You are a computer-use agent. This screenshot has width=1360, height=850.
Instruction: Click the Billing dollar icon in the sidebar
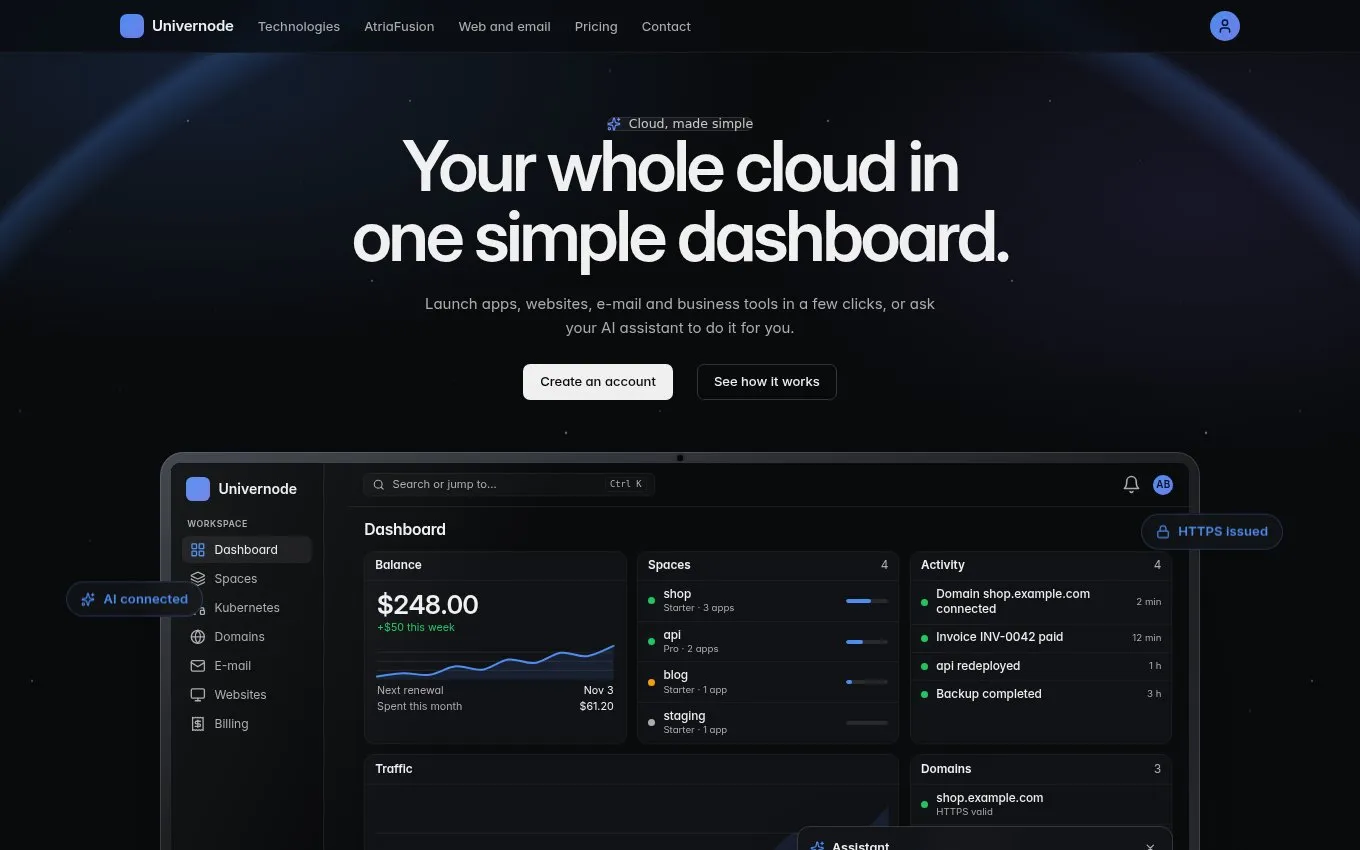coord(197,724)
